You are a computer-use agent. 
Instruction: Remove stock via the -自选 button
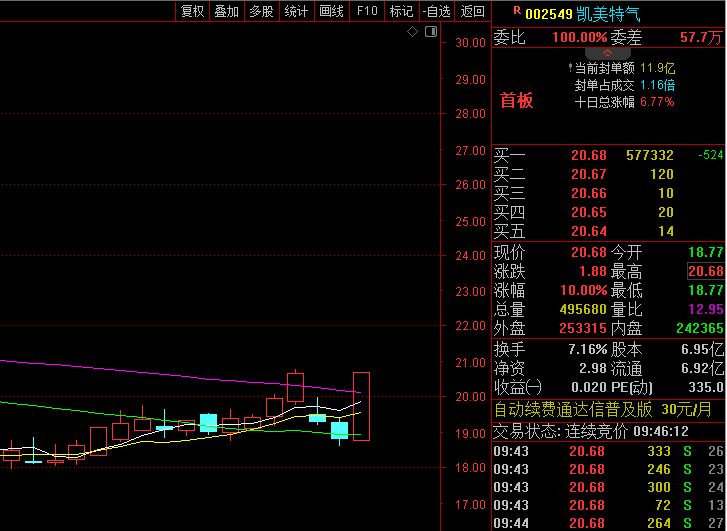coord(437,11)
